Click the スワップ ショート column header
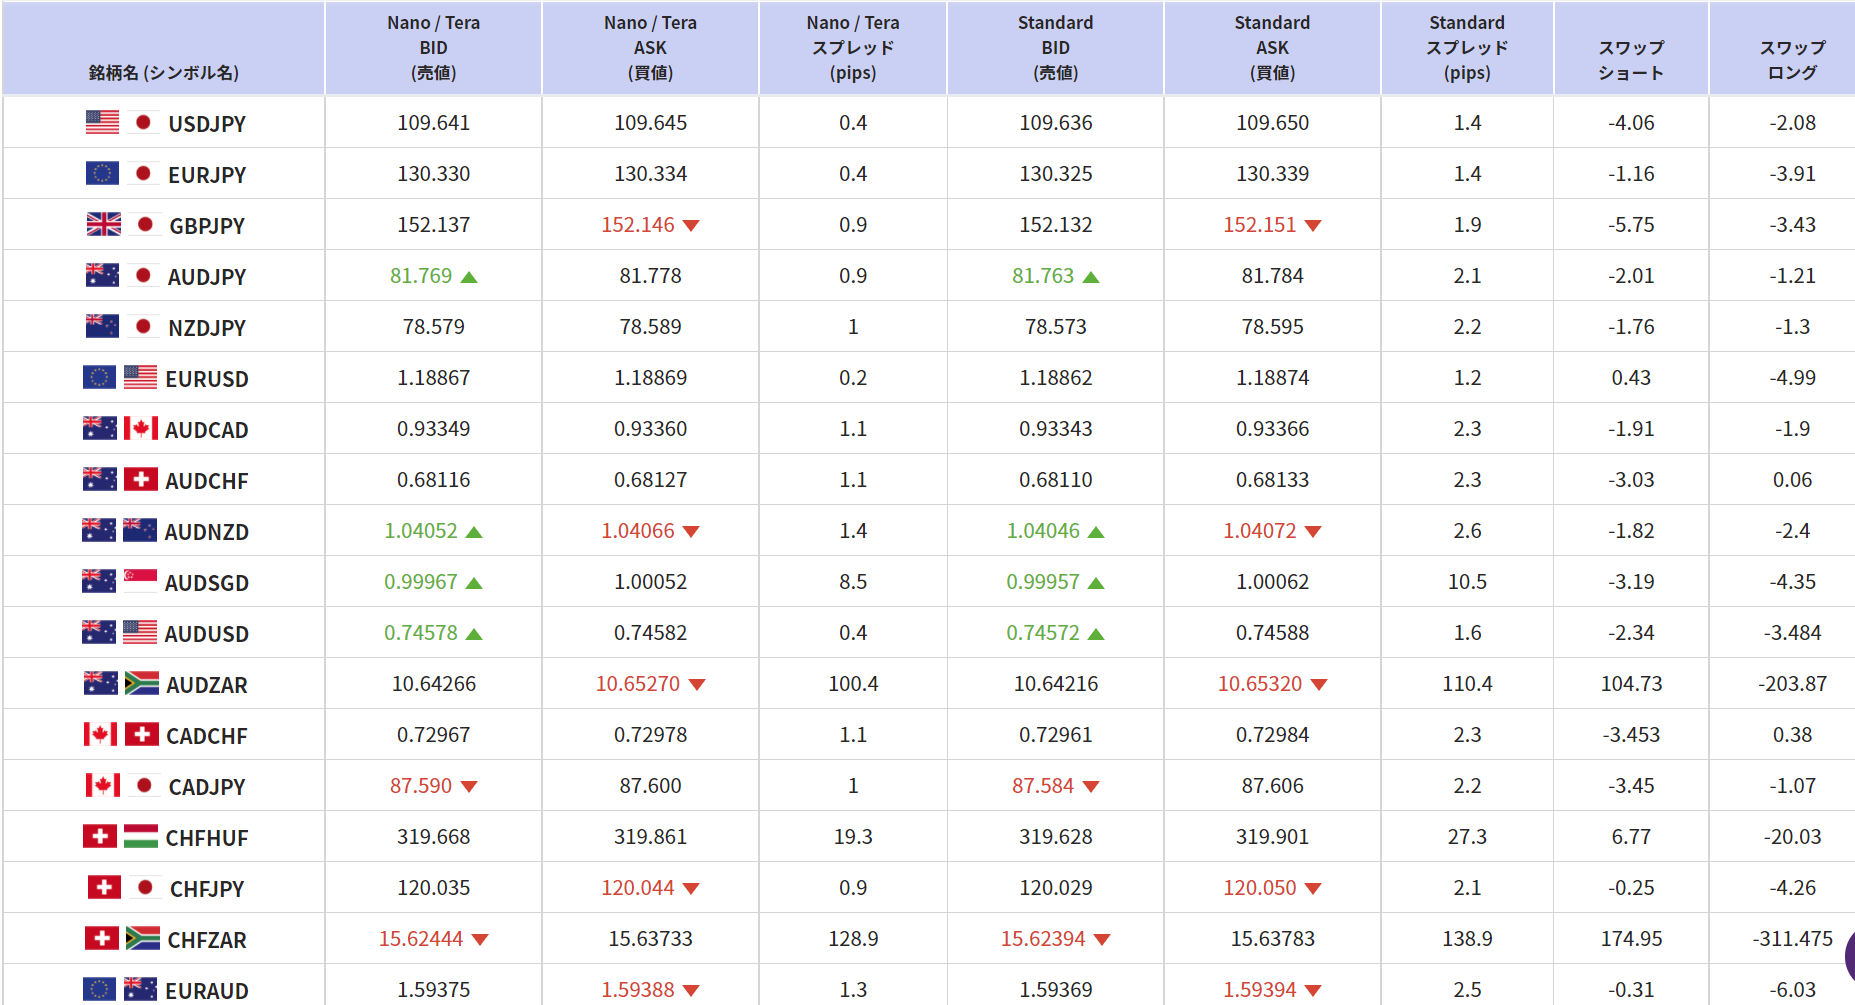The height and width of the screenshot is (1005, 1855). tap(1631, 60)
